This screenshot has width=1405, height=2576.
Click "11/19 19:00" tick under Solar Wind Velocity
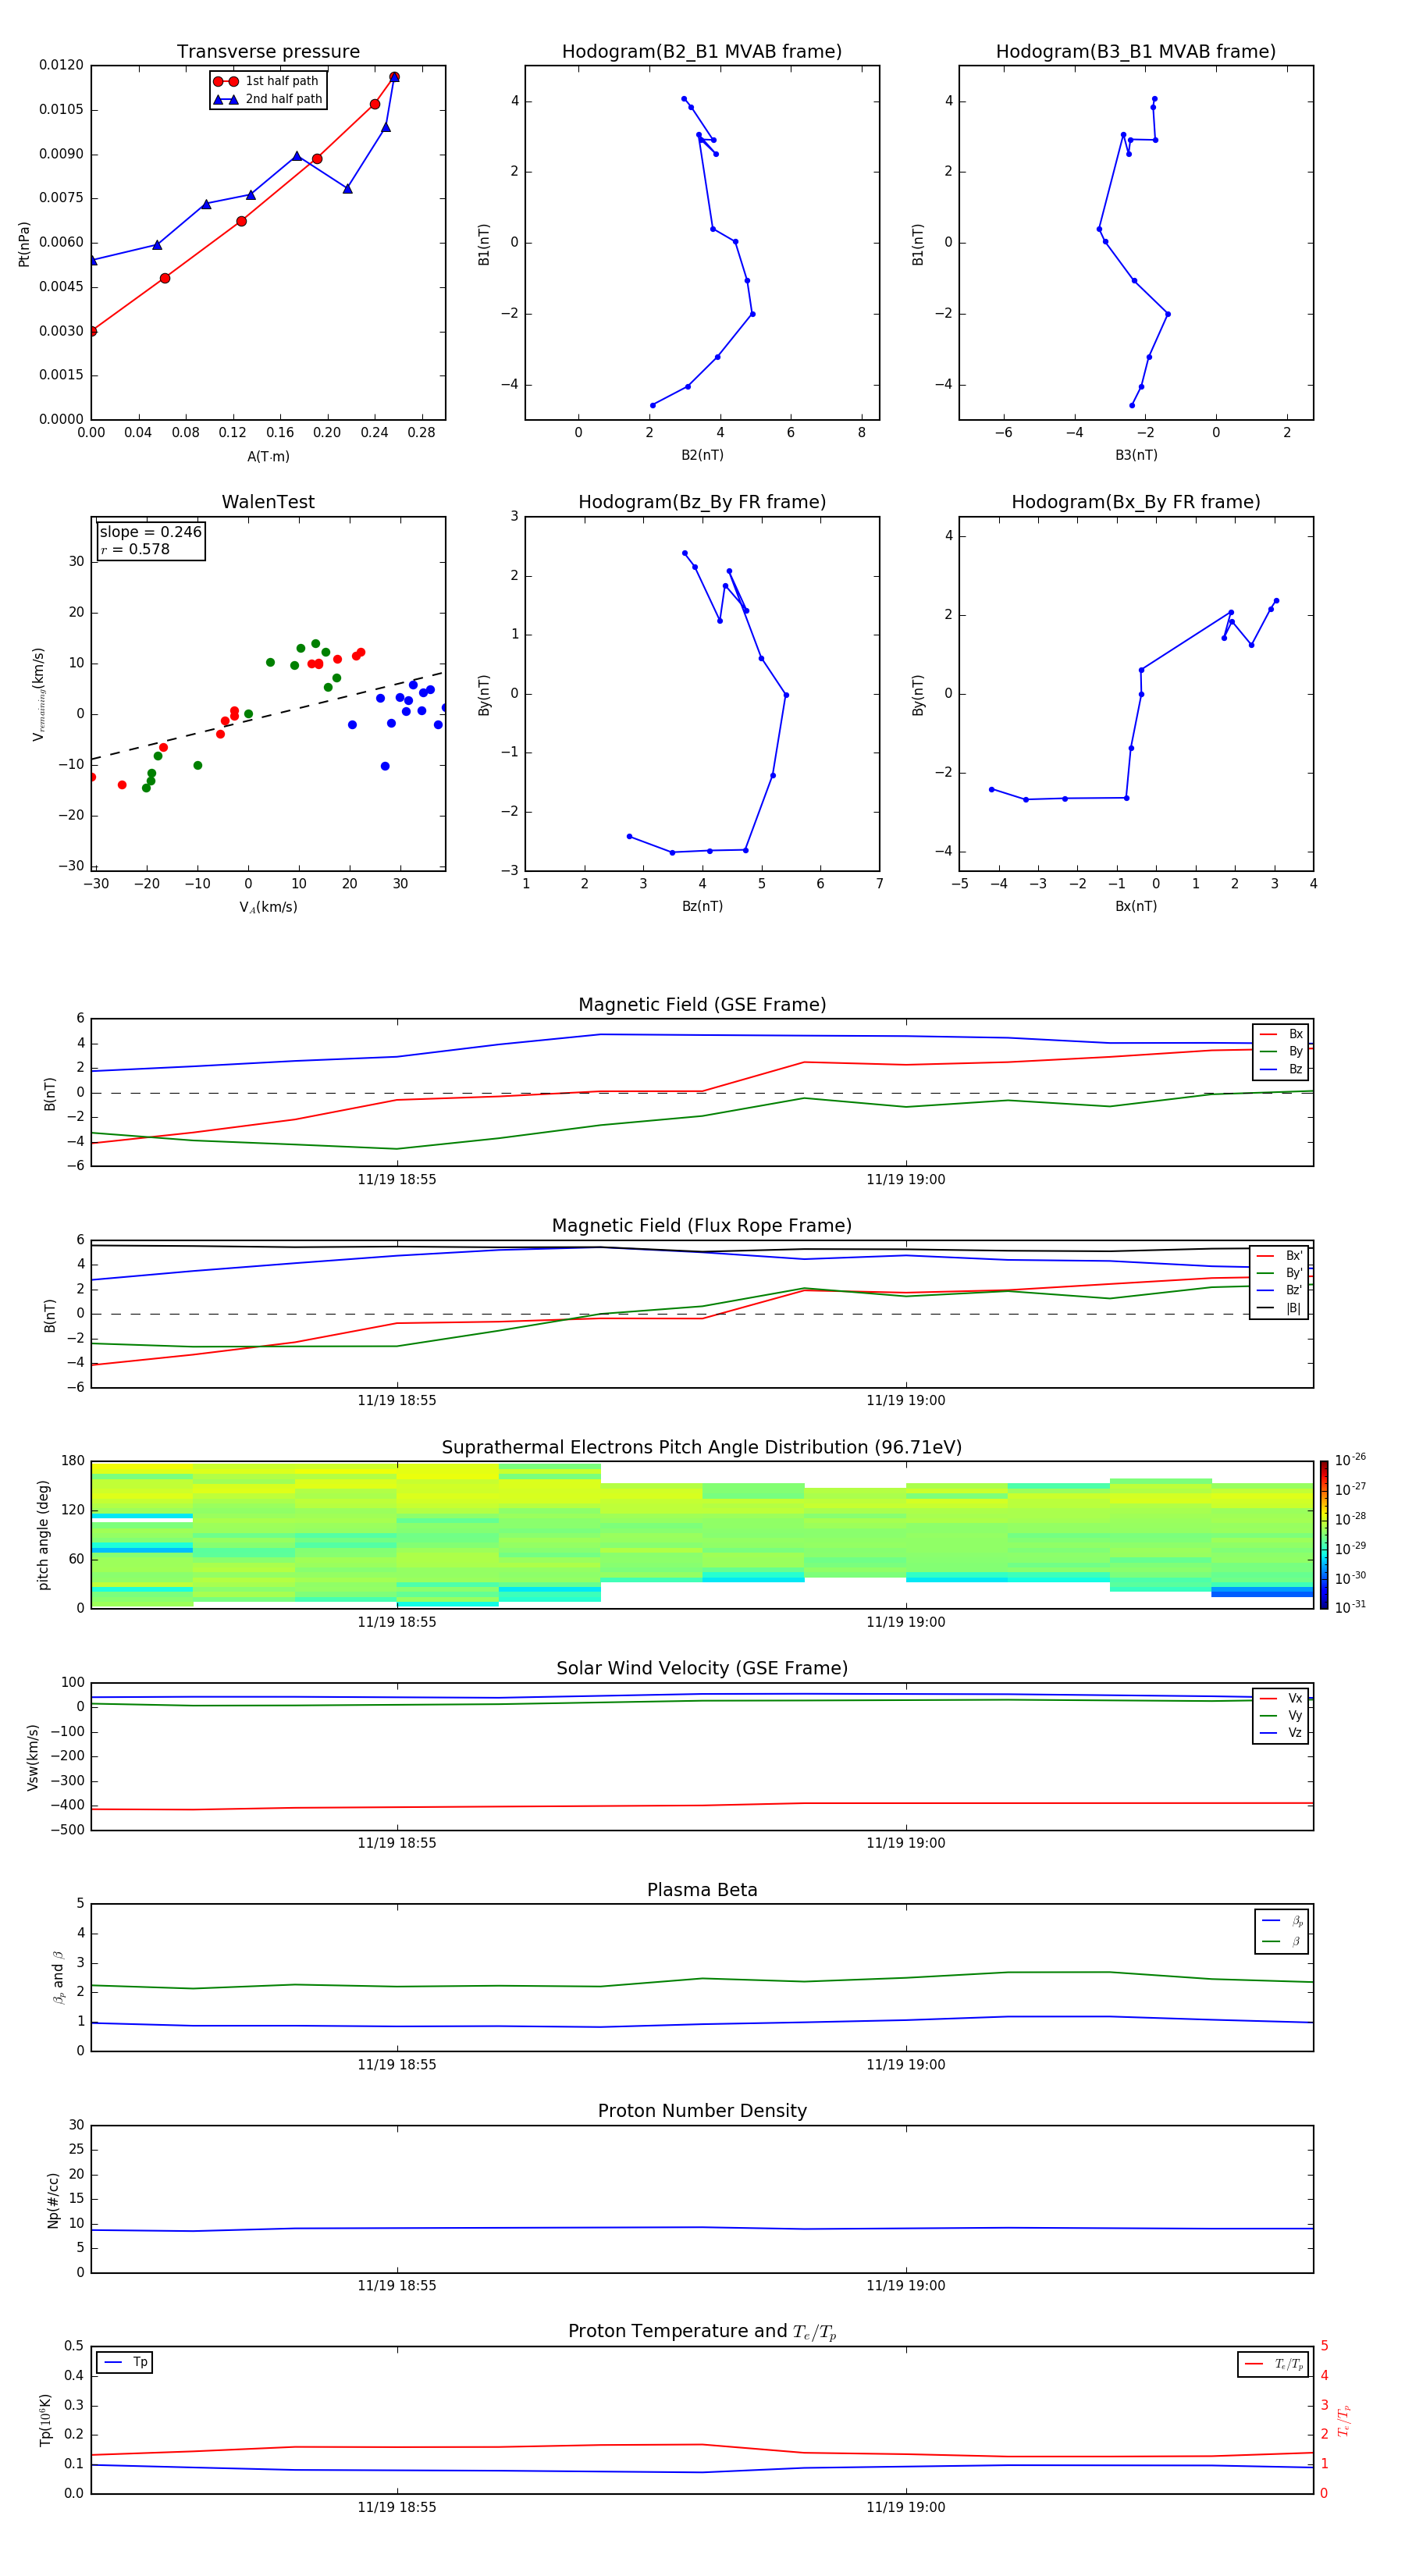[906, 1843]
